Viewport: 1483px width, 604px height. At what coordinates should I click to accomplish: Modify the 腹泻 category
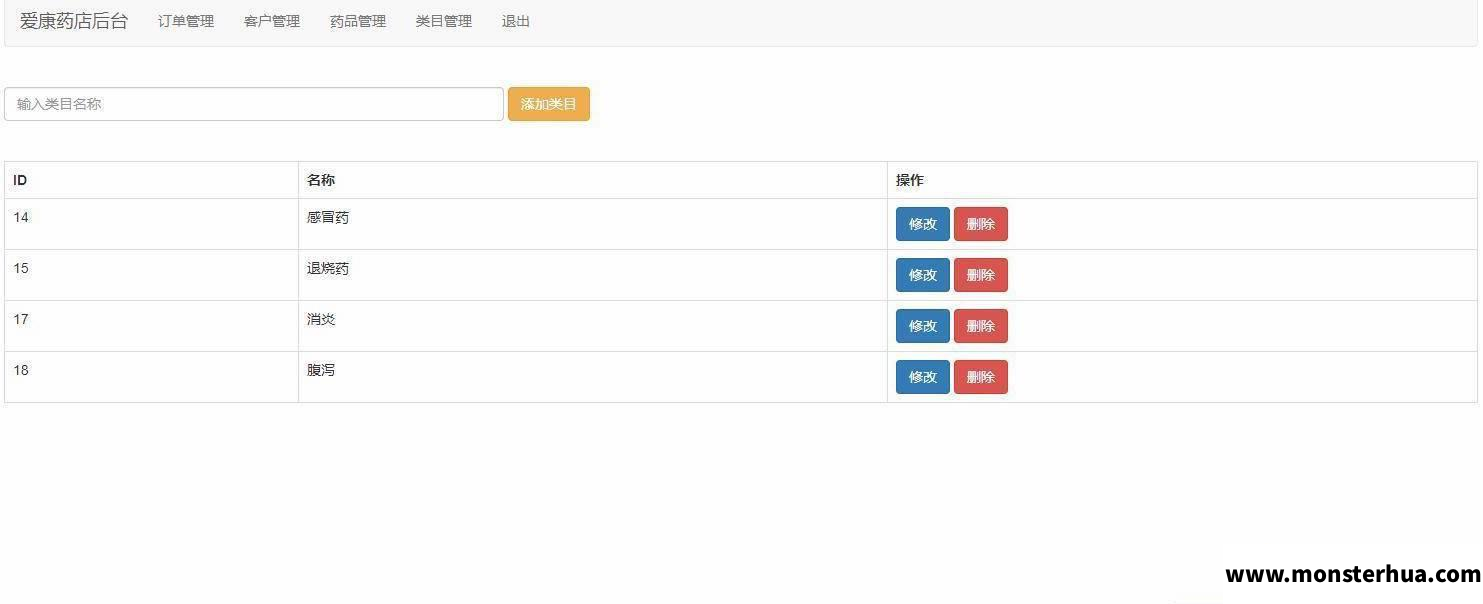922,377
